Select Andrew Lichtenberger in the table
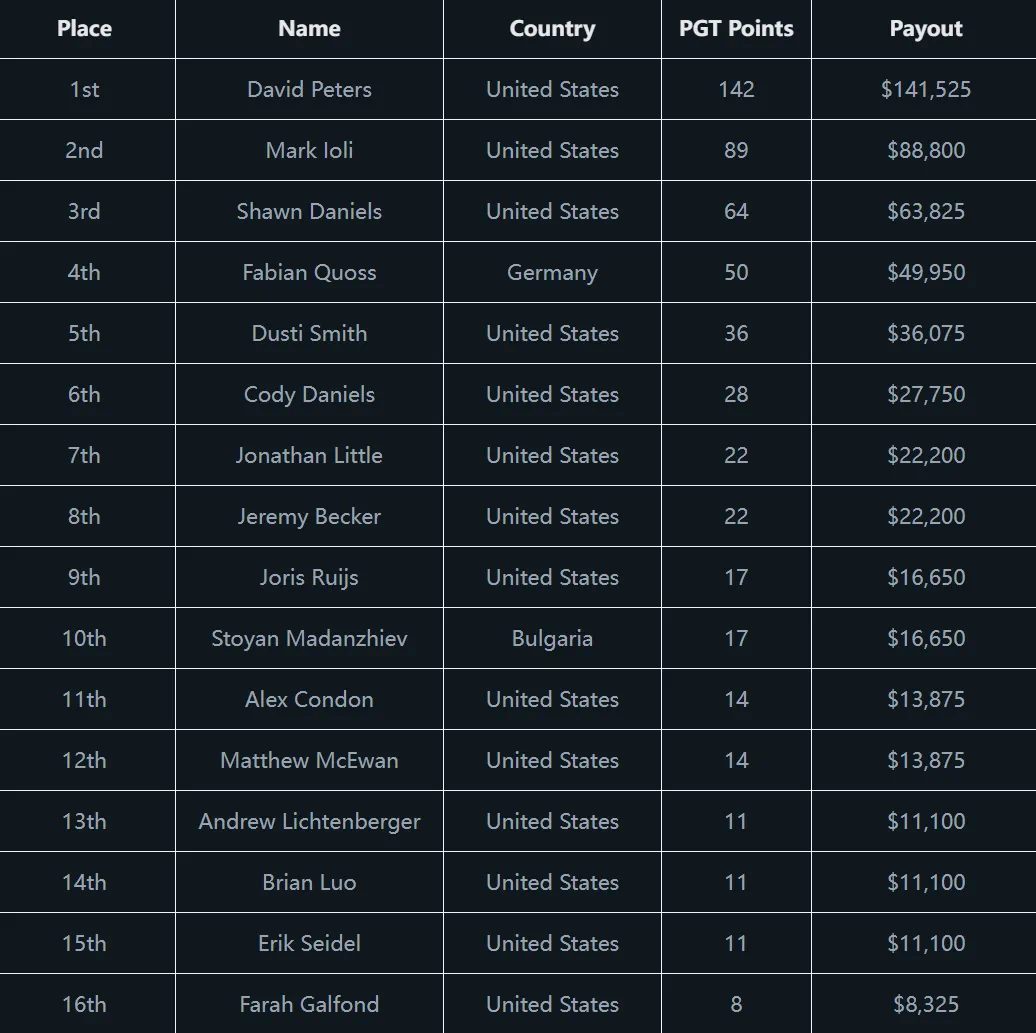Image resolution: width=1036 pixels, height=1033 pixels. click(x=309, y=821)
